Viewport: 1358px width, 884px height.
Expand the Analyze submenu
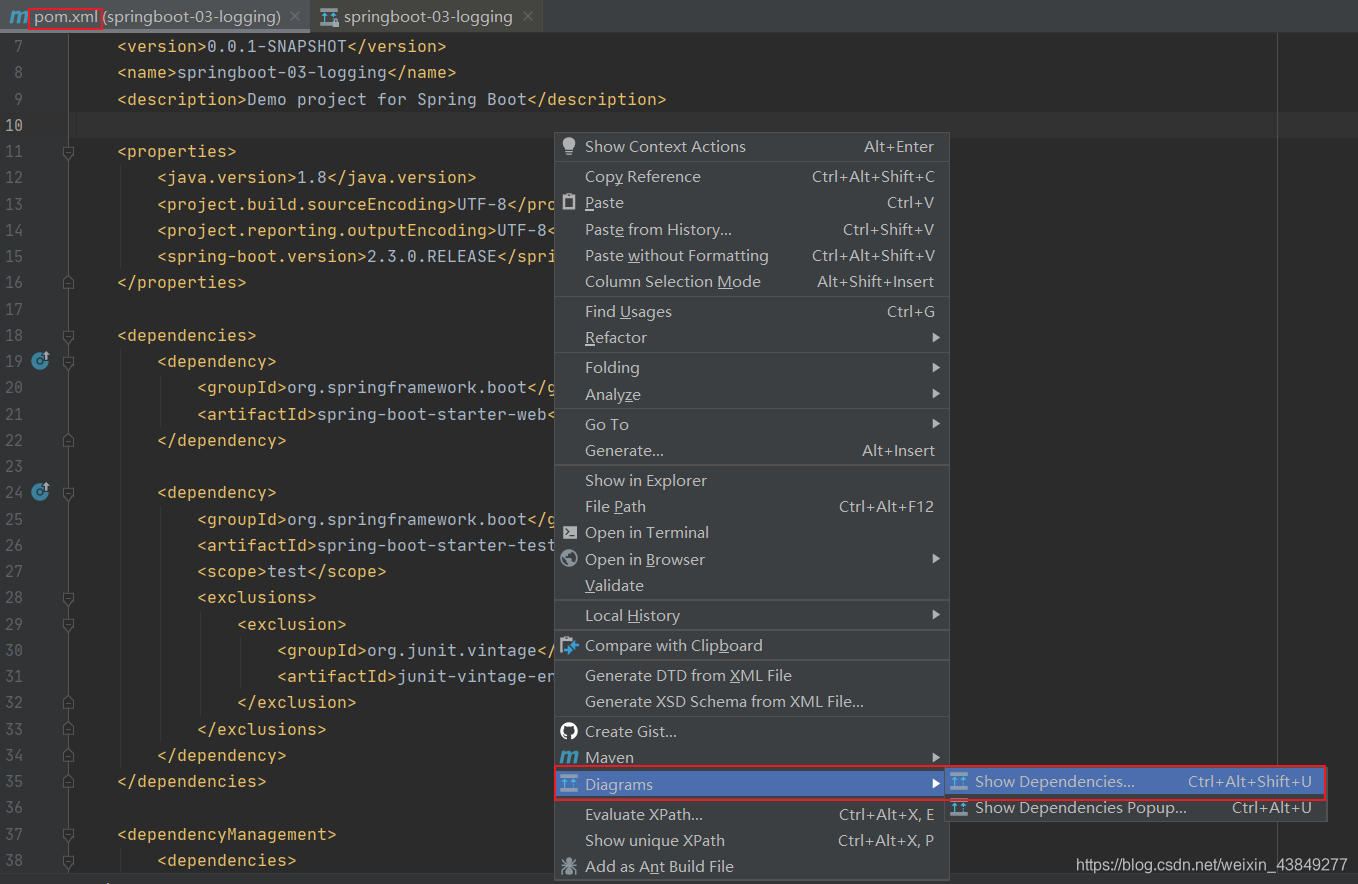click(x=751, y=395)
